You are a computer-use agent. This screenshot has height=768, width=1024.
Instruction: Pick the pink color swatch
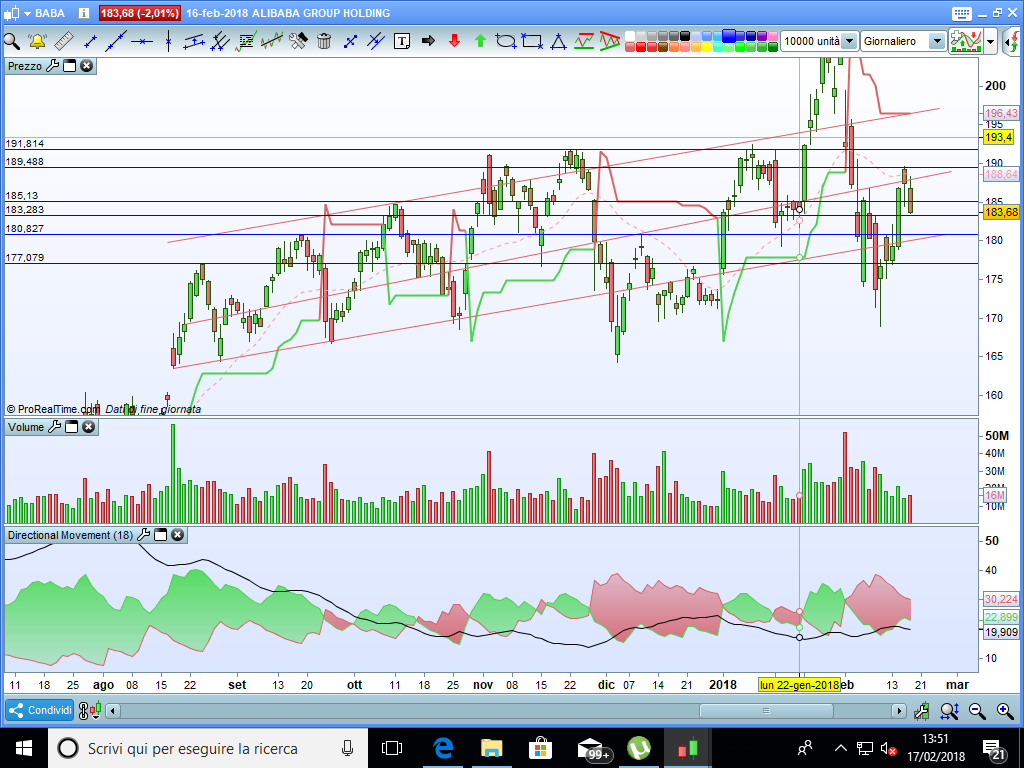[773, 36]
